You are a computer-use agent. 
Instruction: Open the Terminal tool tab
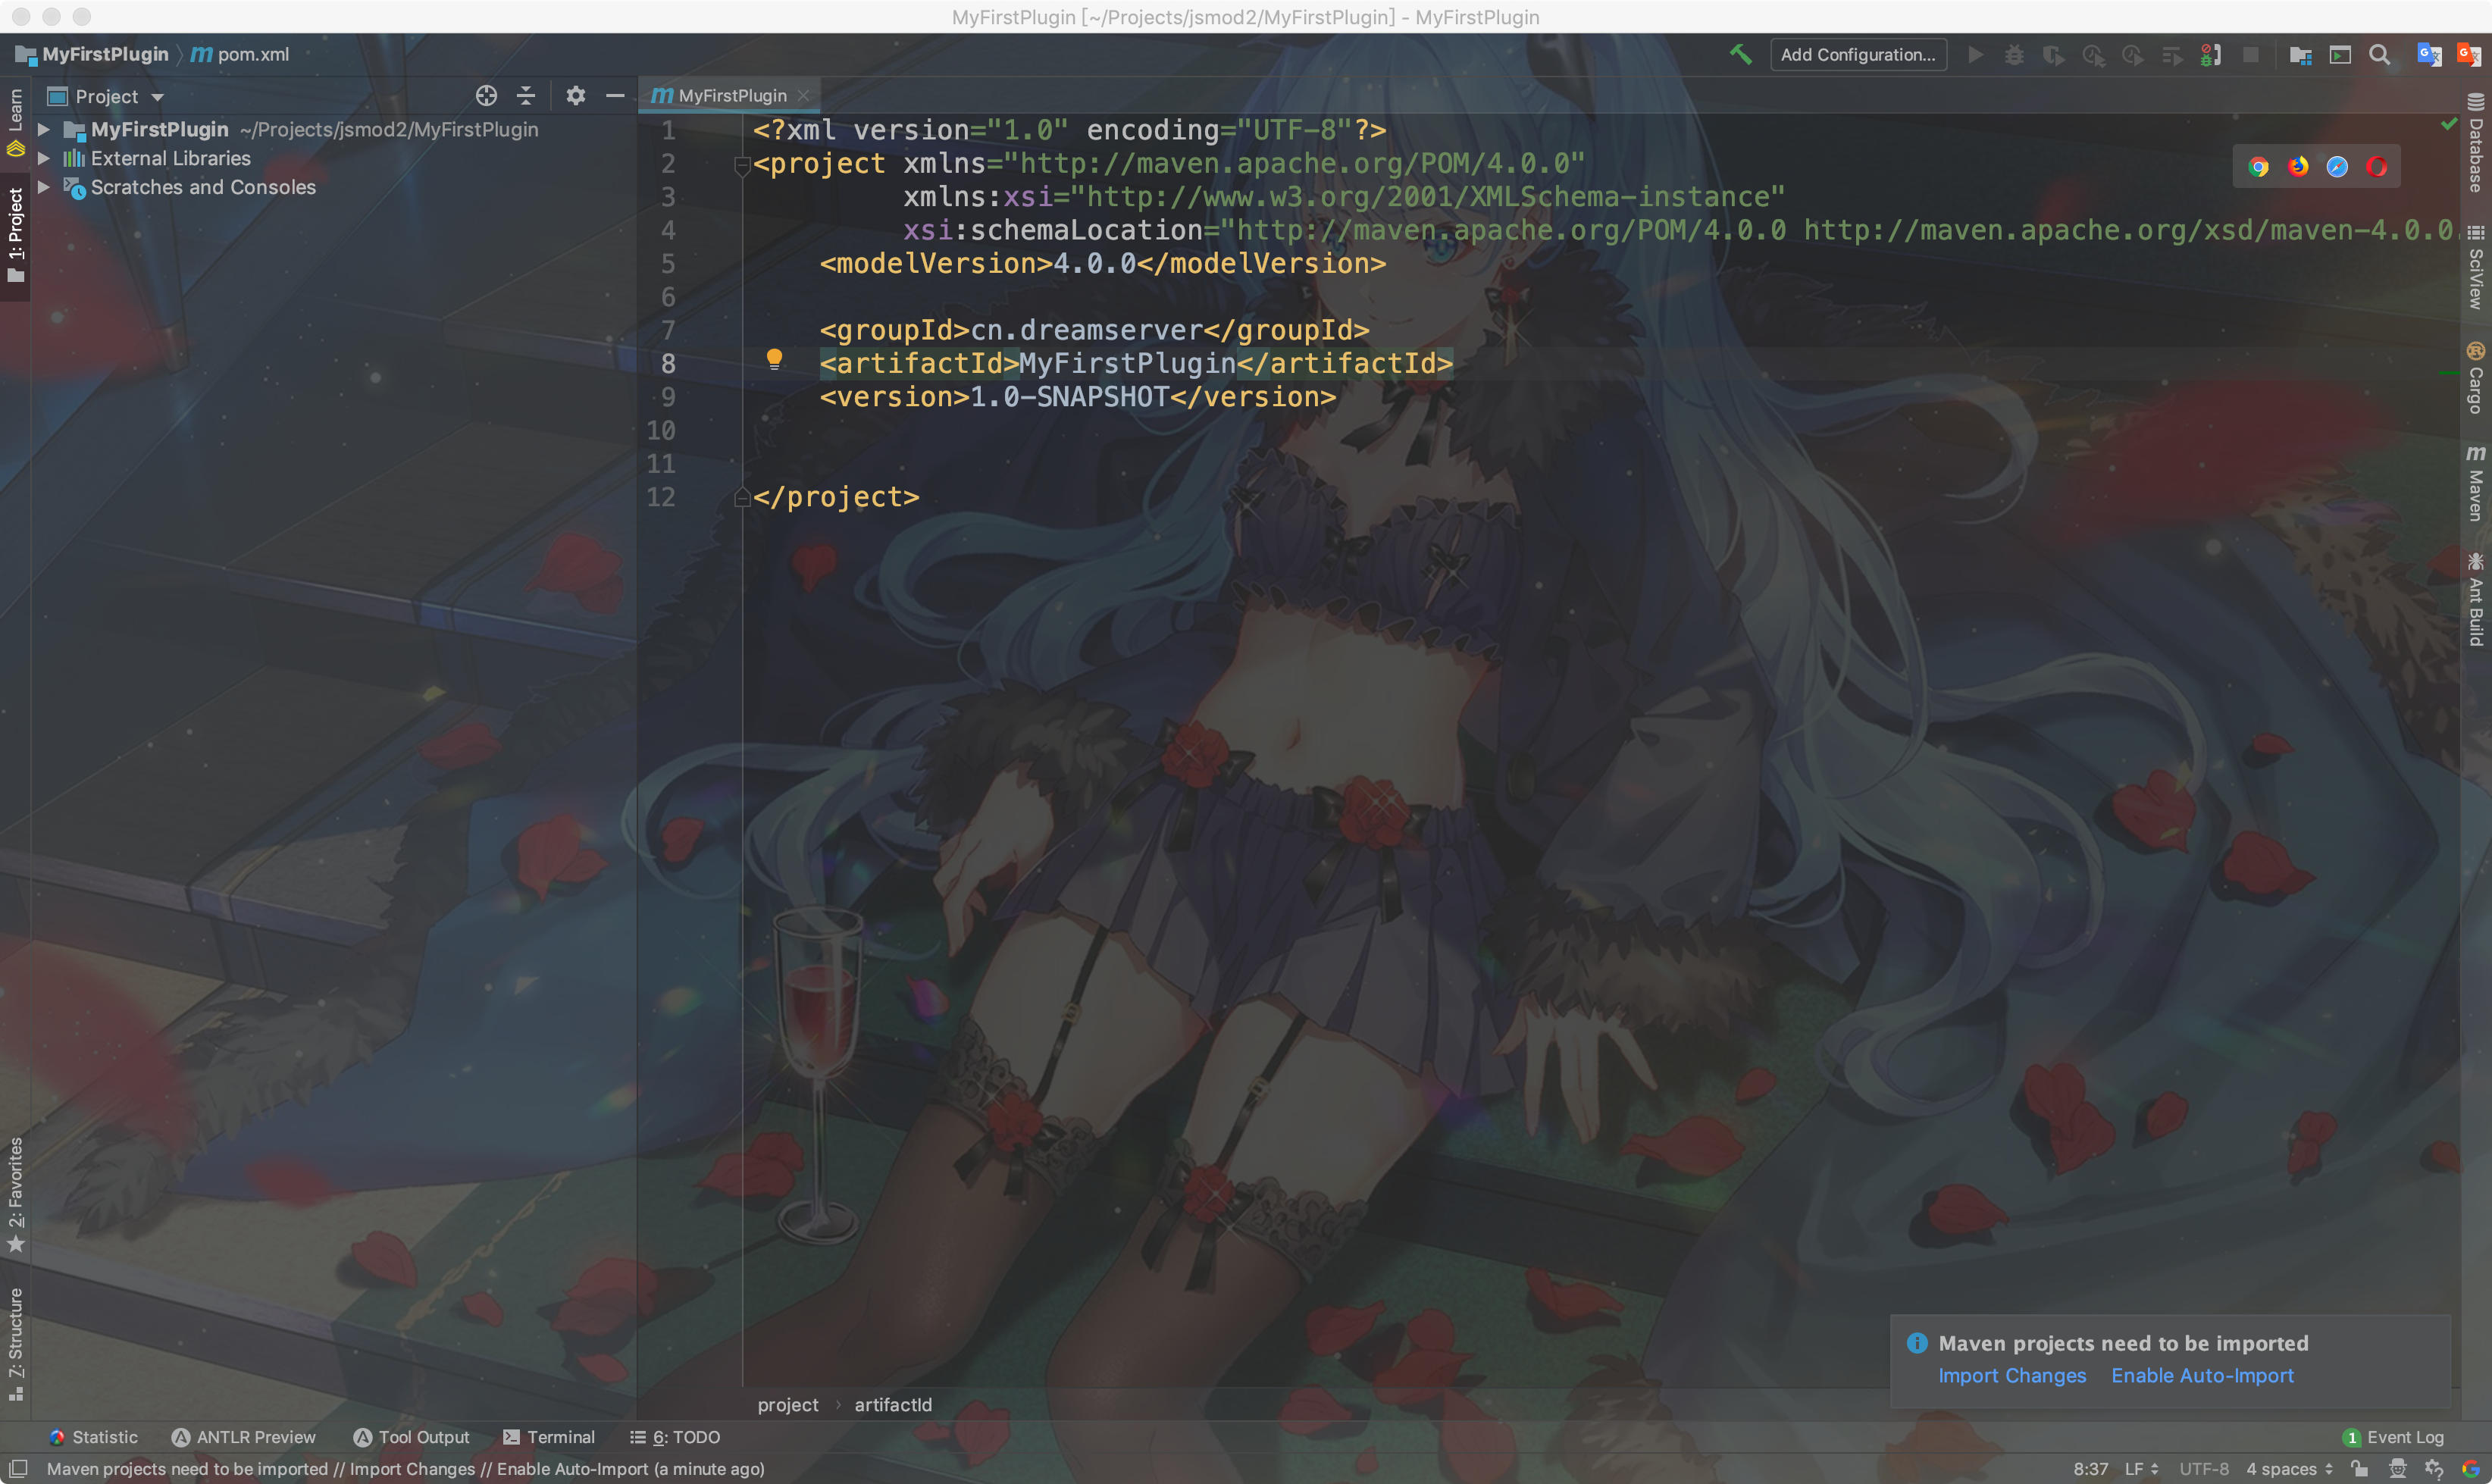(549, 1437)
